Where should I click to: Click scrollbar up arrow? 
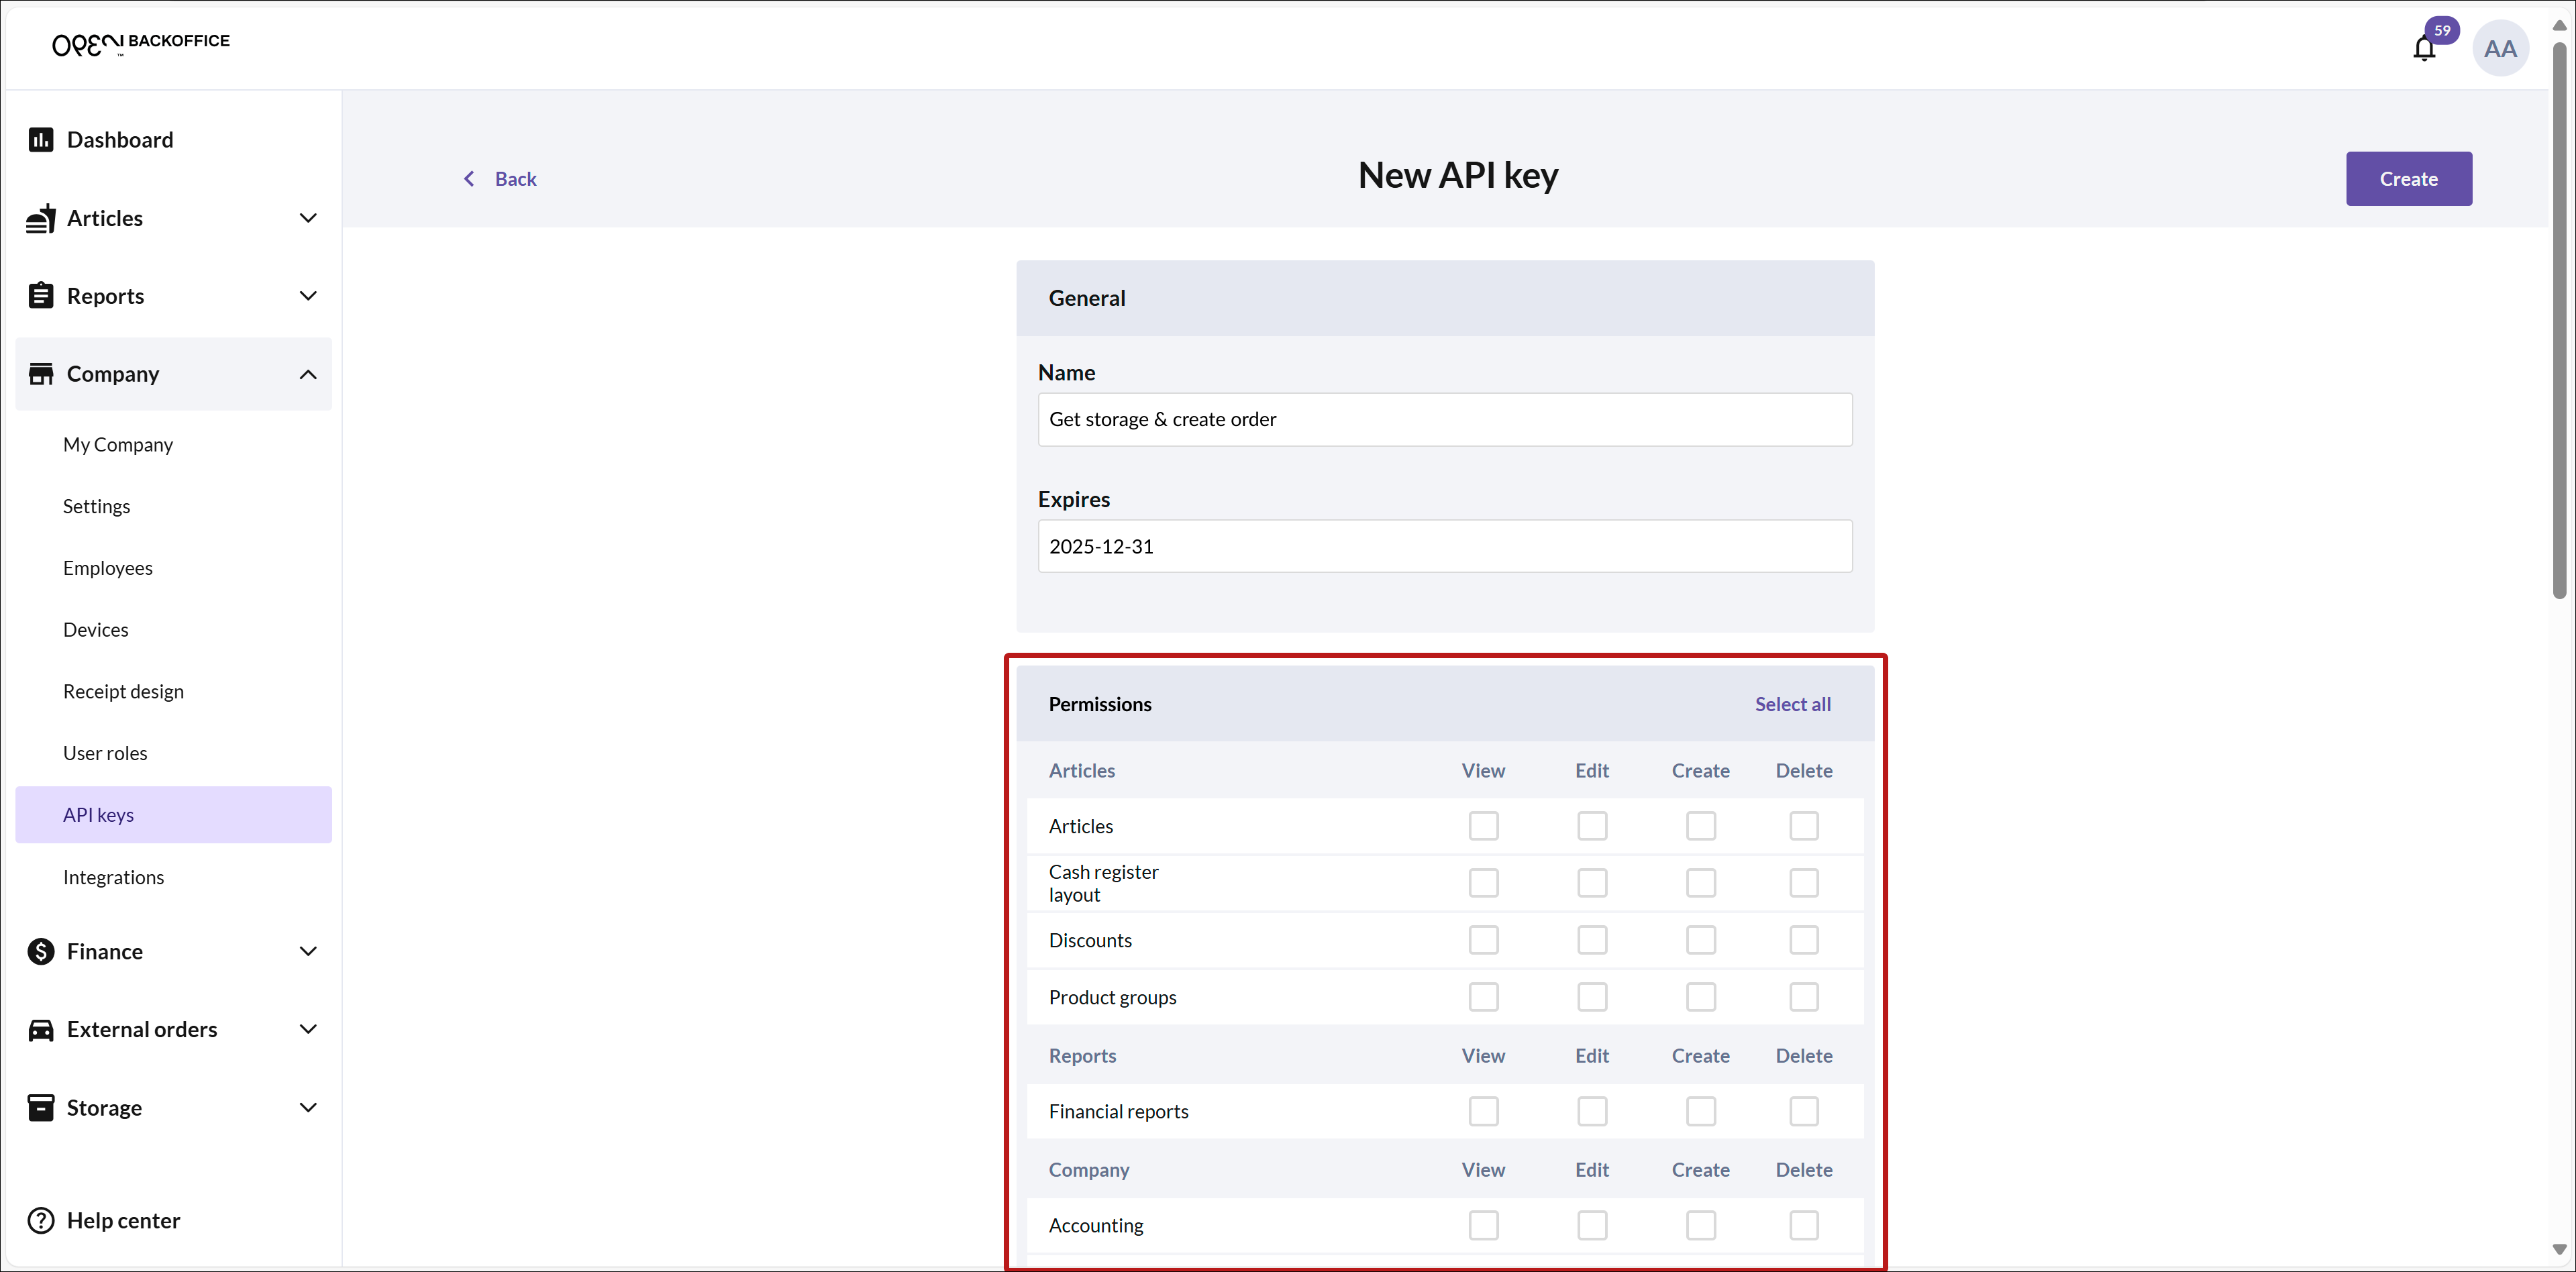[x=2559, y=26]
